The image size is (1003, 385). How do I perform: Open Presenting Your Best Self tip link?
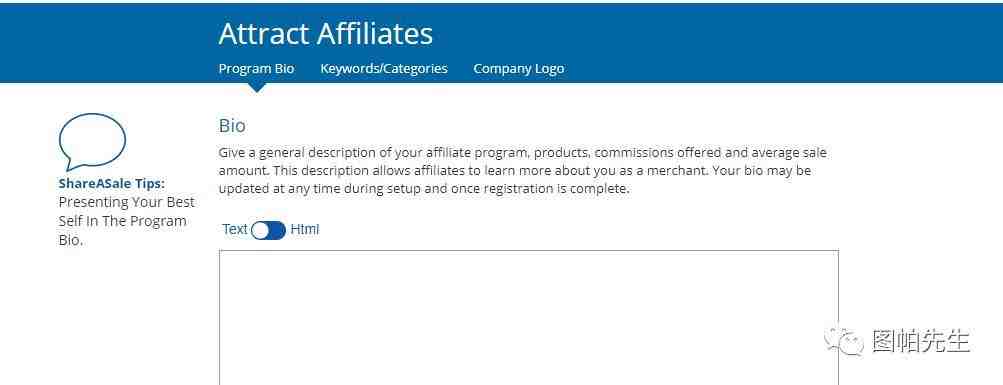(x=127, y=221)
